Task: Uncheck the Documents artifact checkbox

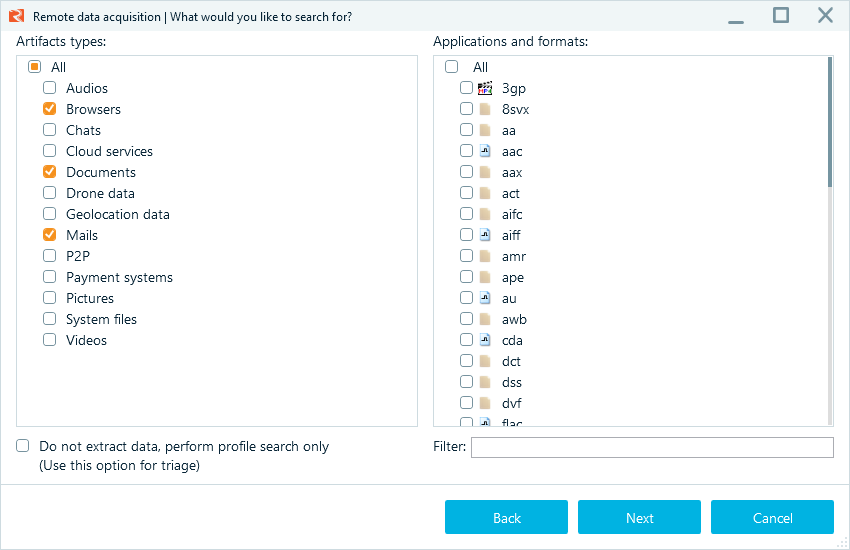Action: pyautogui.click(x=49, y=172)
